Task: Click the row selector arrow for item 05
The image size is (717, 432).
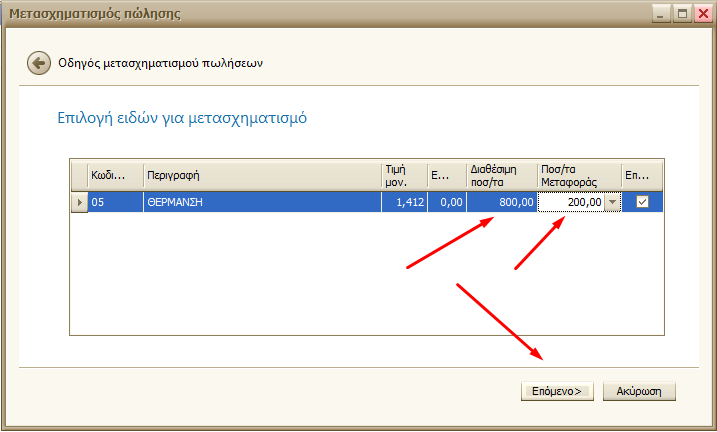Action: point(79,202)
